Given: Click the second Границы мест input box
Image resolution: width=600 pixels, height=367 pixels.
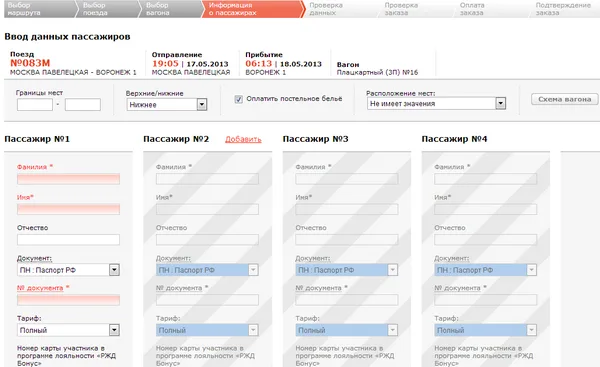Looking at the screenshot, I should tap(83, 104).
